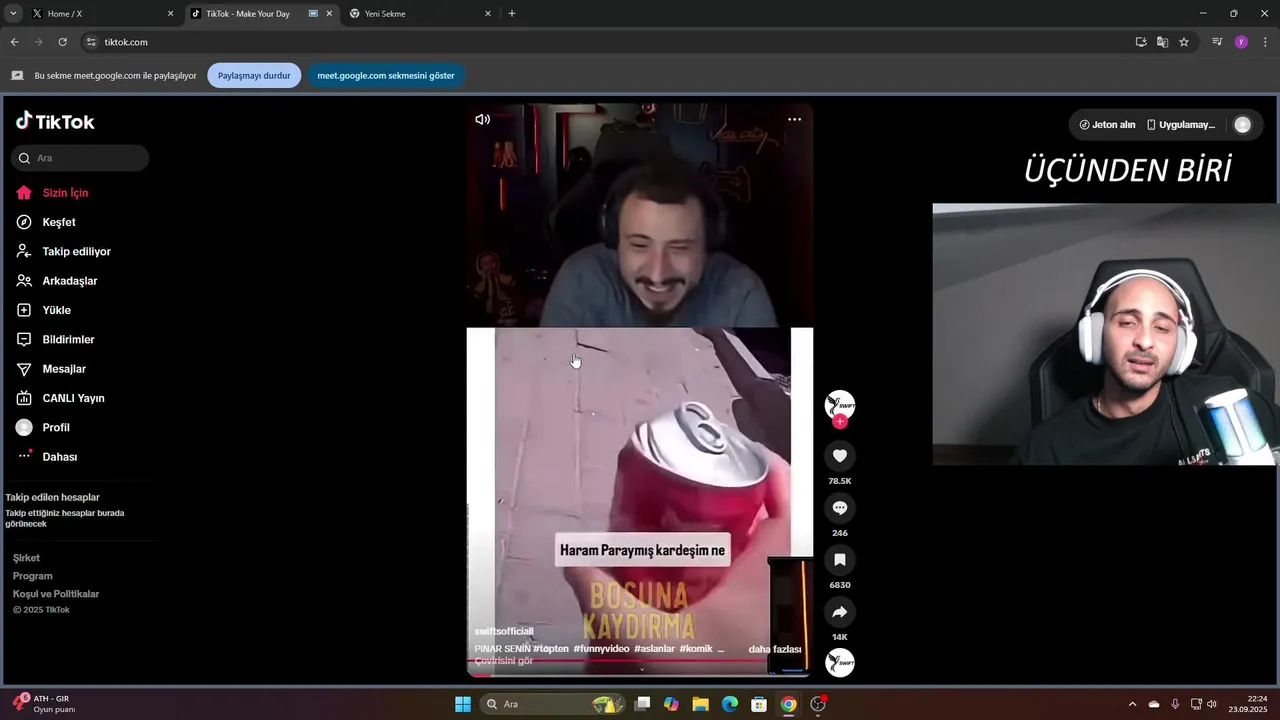Mute the video with speaker icon

tap(482, 119)
